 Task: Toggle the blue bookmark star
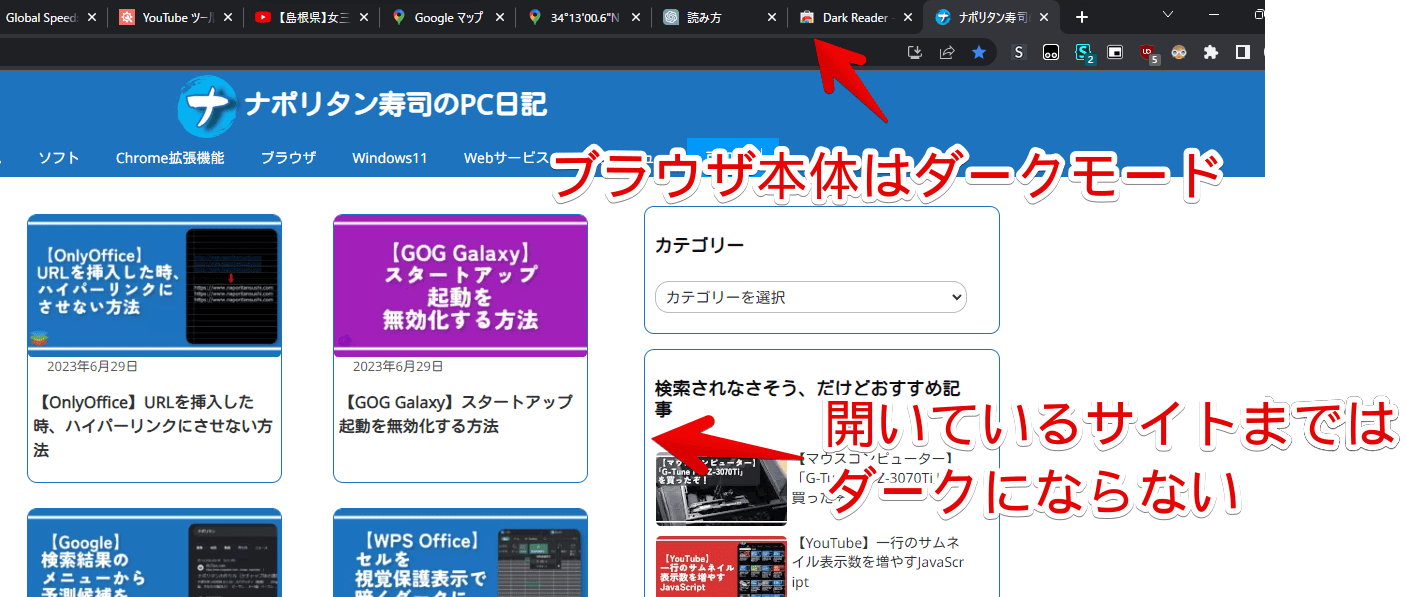[979, 52]
